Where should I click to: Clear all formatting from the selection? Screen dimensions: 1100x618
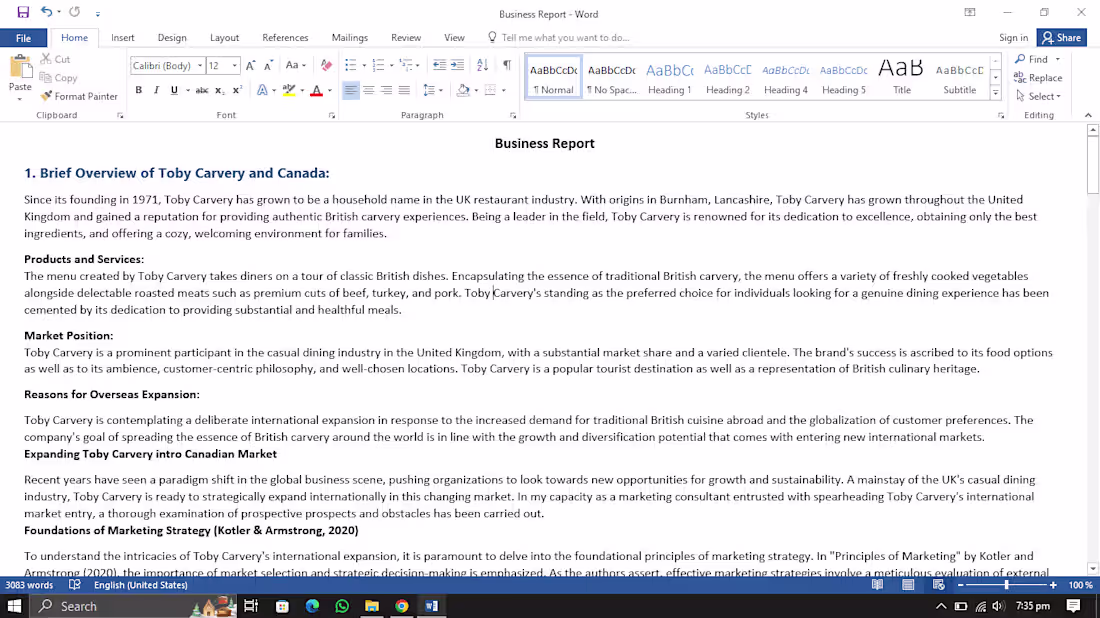[x=326, y=65]
